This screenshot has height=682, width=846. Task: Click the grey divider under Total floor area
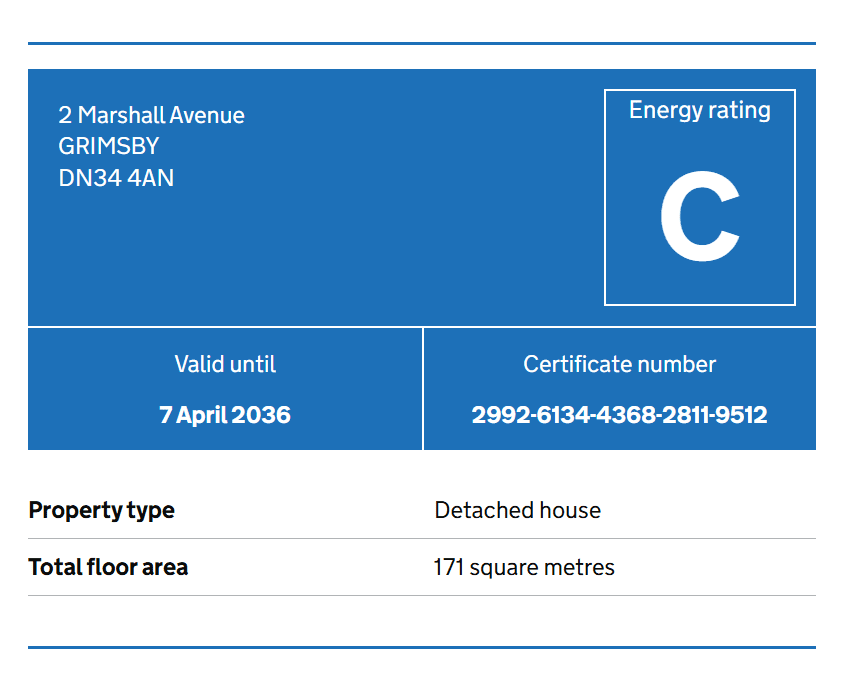pyautogui.click(x=422, y=595)
